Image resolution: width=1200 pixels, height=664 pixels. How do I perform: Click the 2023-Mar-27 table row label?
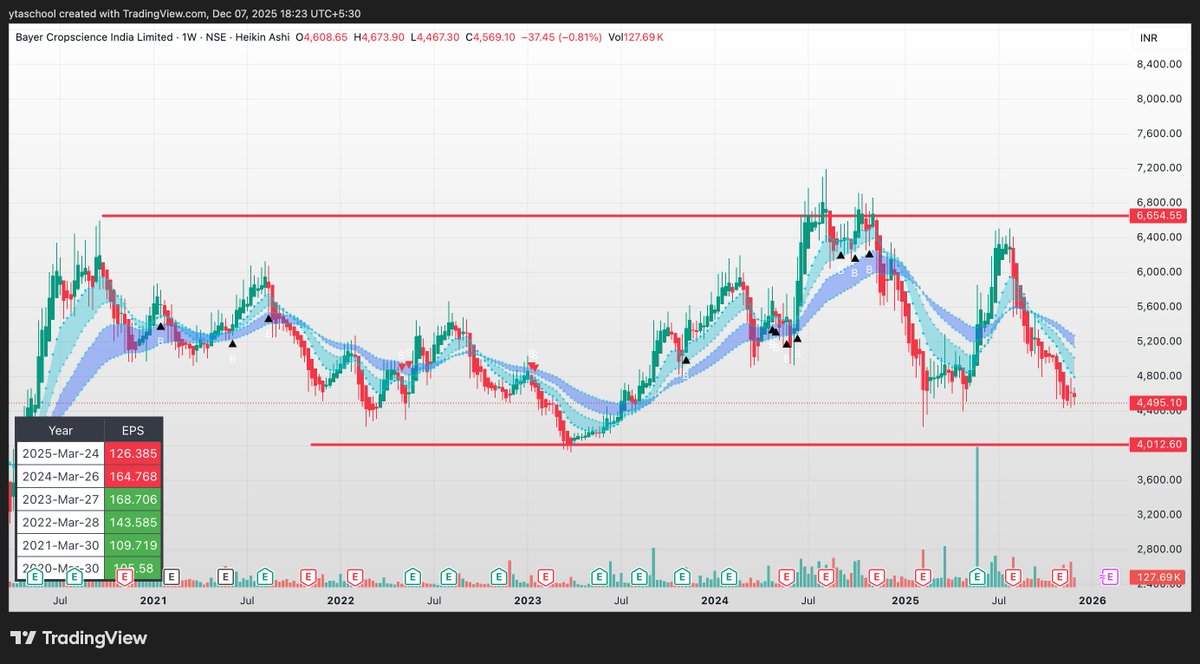point(61,498)
